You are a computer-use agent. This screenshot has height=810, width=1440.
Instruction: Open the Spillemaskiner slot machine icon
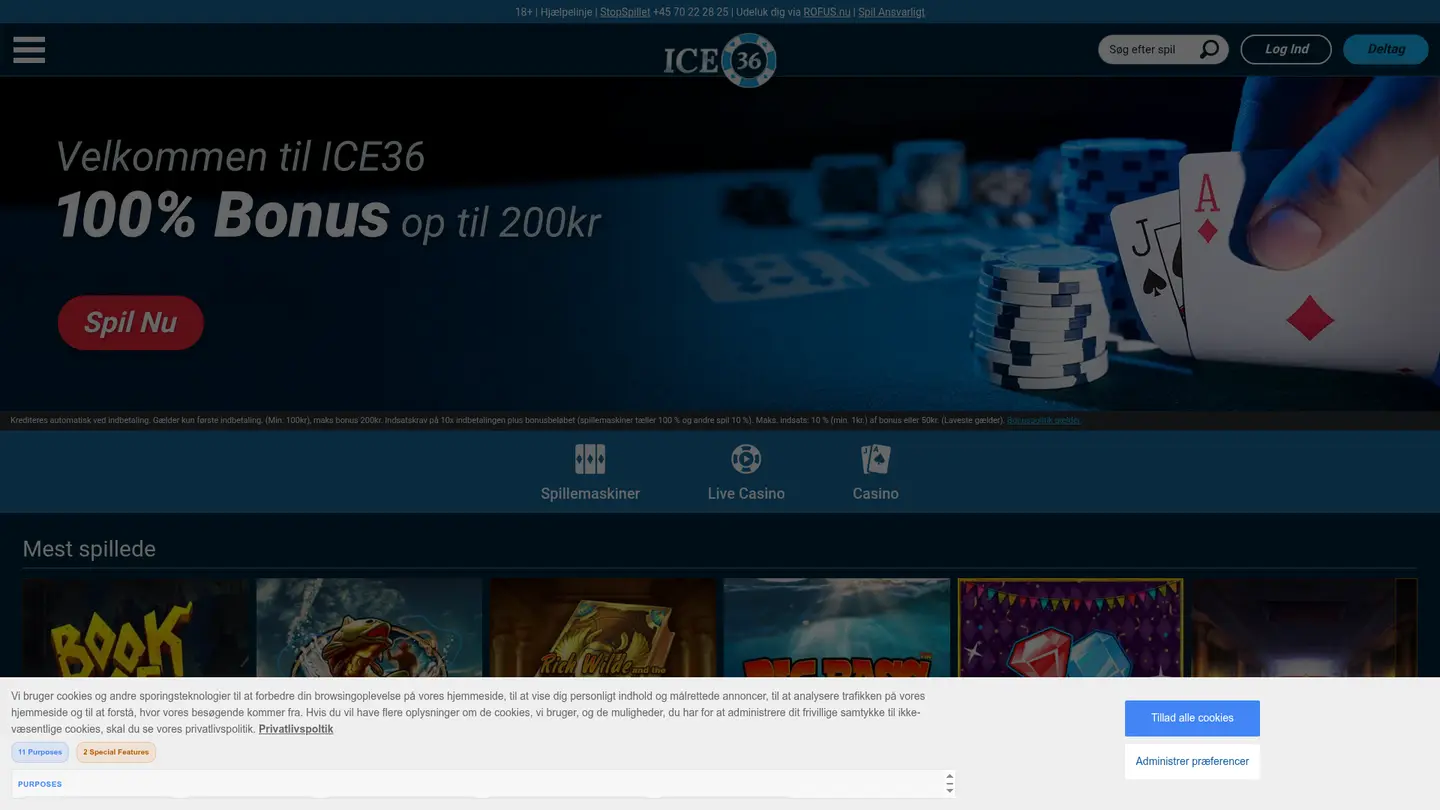click(x=590, y=459)
